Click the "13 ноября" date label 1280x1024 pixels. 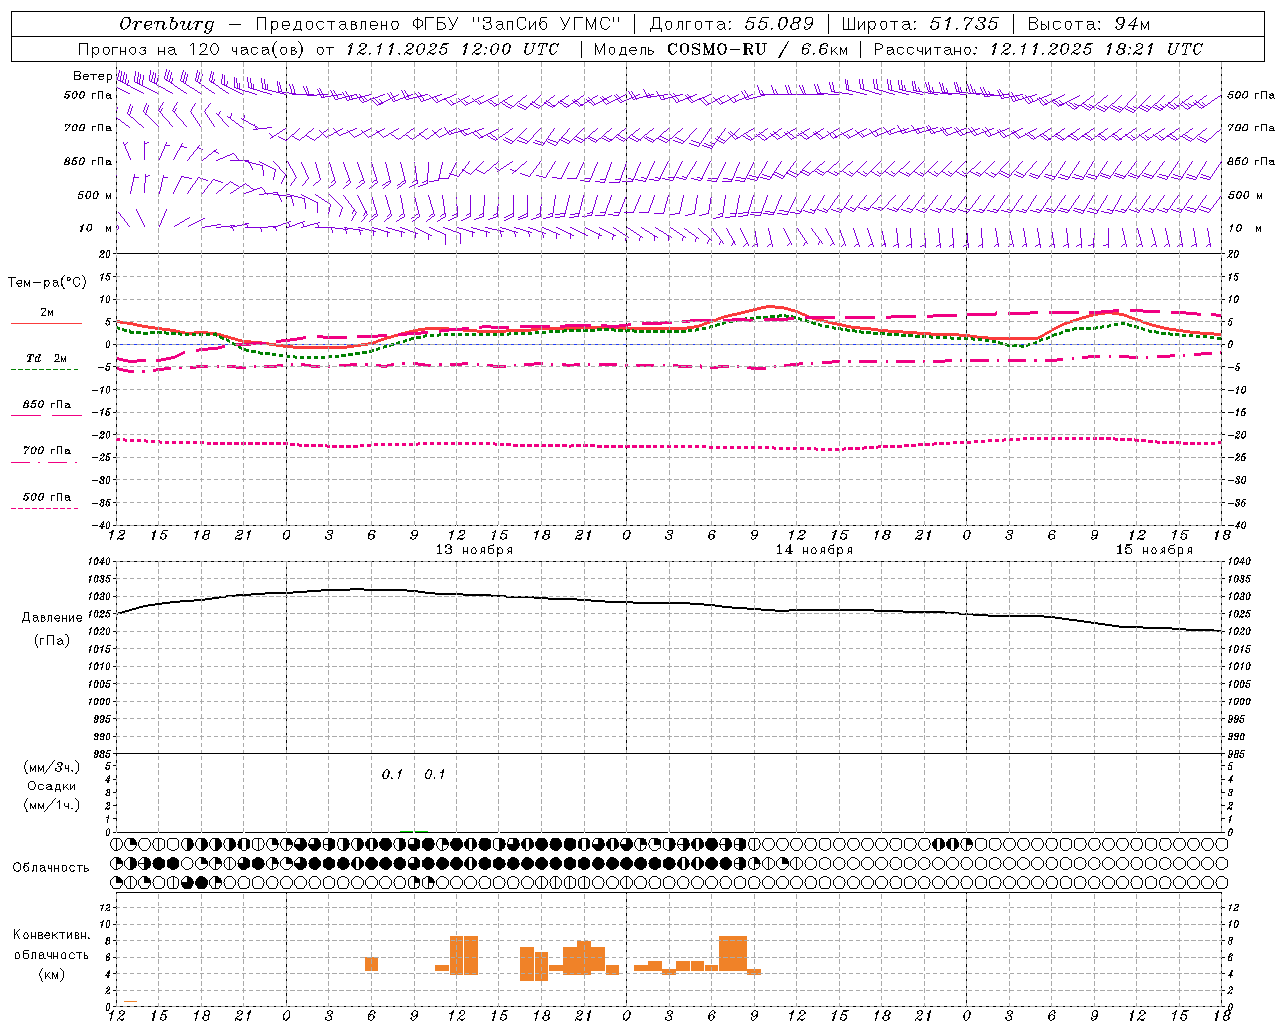coord(474,550)
